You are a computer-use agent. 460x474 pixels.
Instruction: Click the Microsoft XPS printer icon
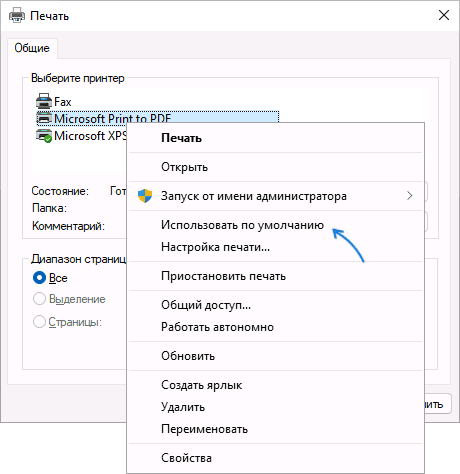click(44, 136)
